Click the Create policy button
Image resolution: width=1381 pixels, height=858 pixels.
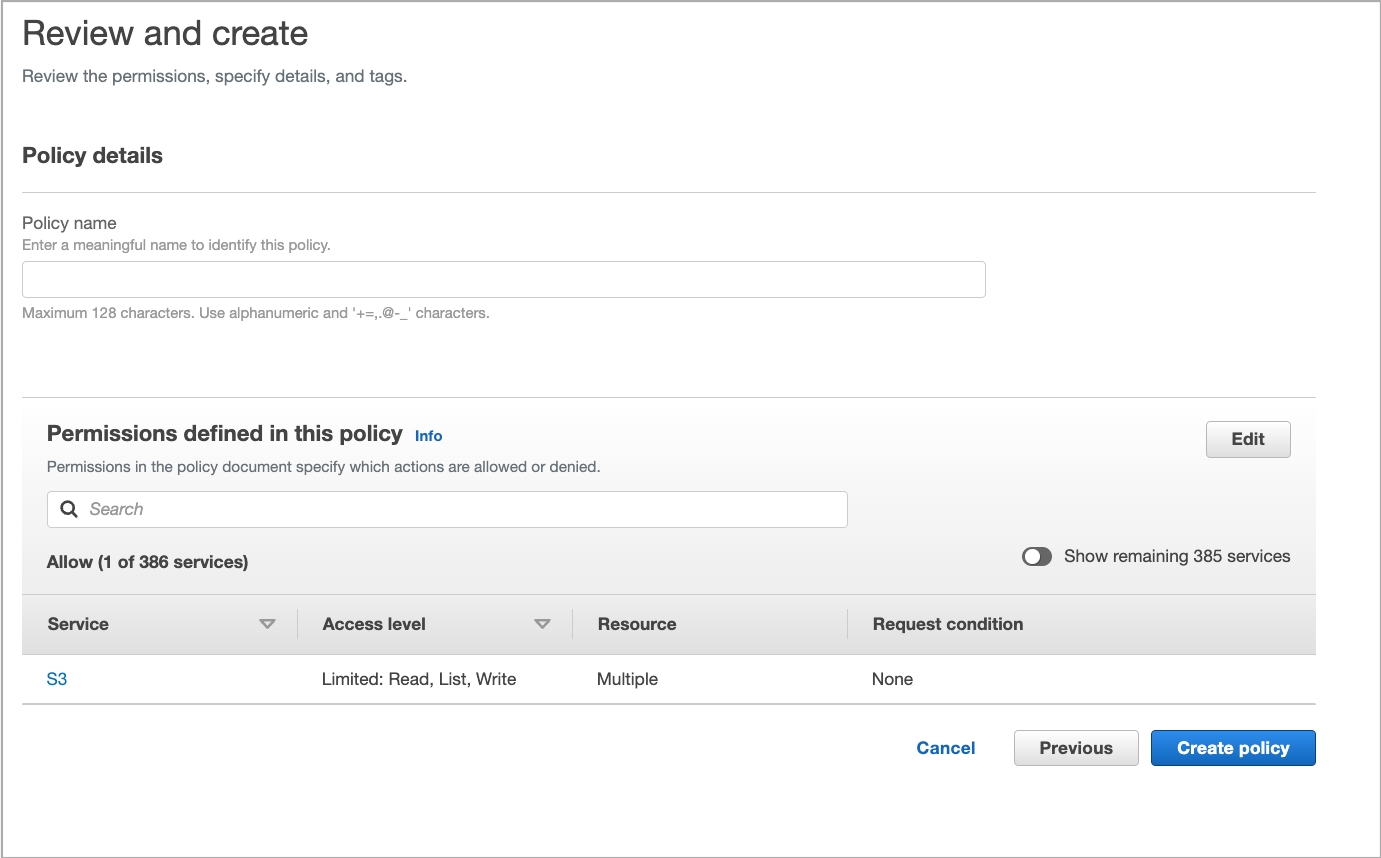(x=1233, y=747)
